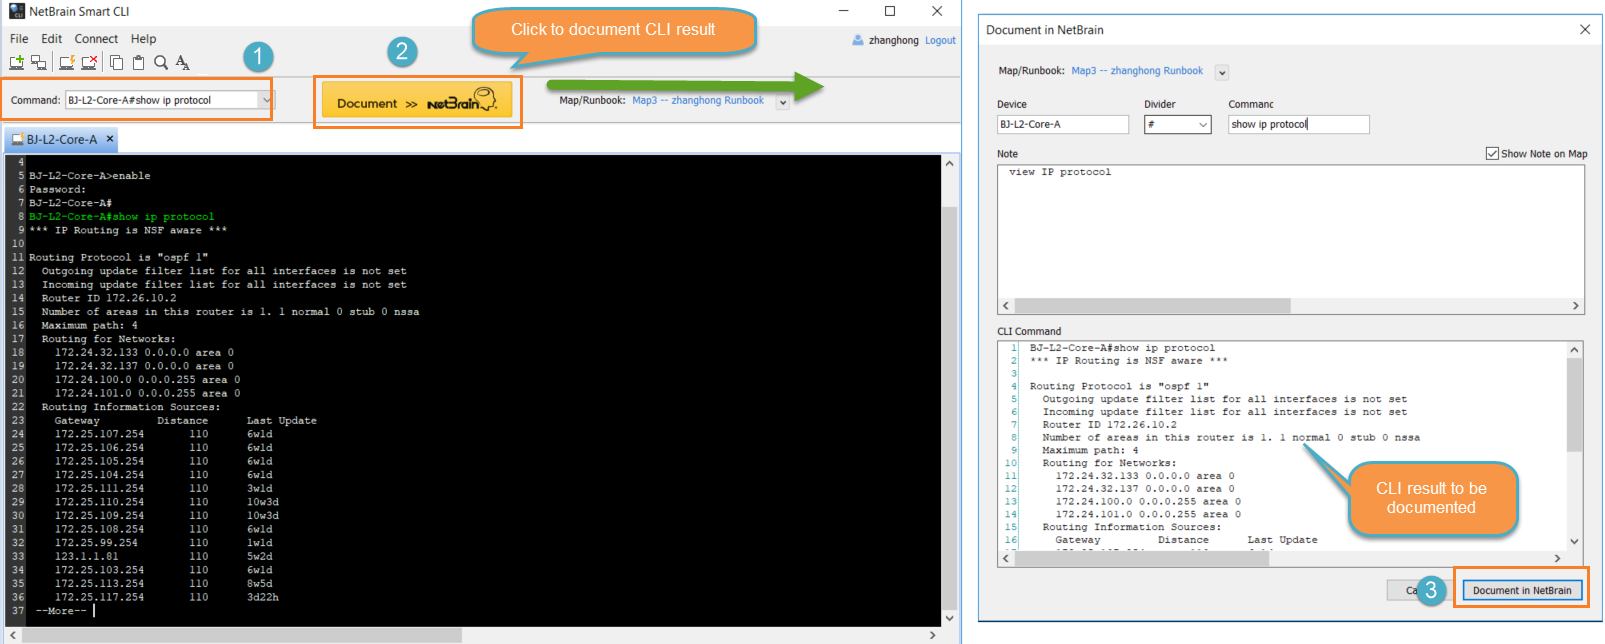Image resolution: width=1605 pixels, height=644 pixels.
Task: Open Map3 runbook link in Smart CLI window
Action: 698,100
